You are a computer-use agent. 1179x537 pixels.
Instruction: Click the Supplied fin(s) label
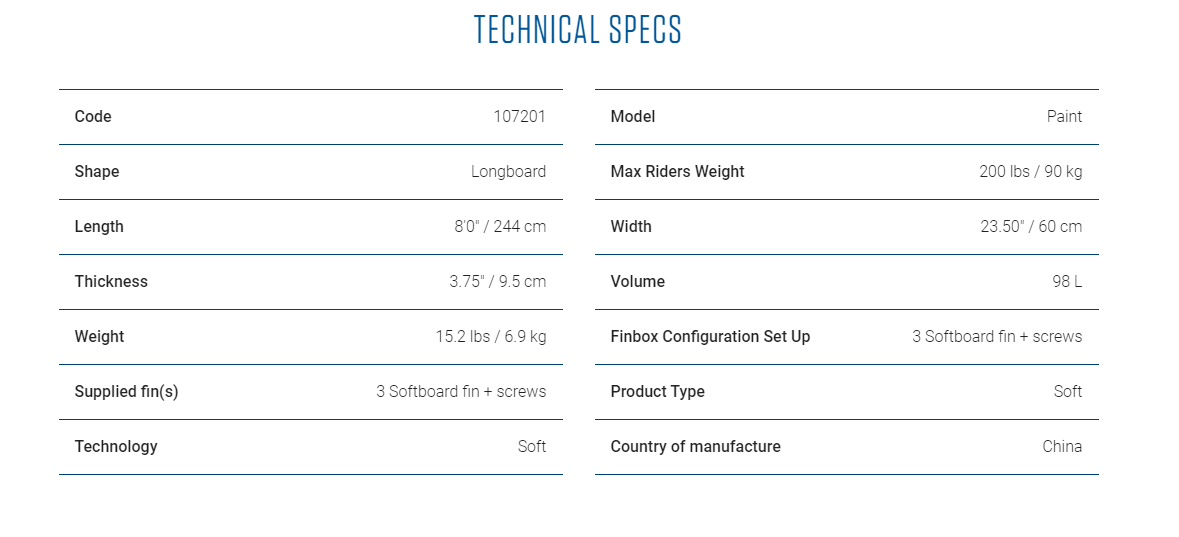point(126,391)
